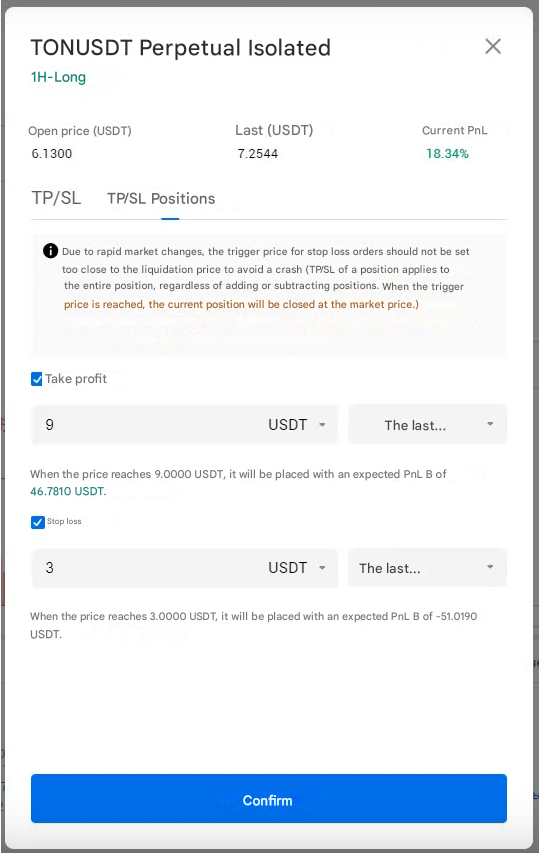This screenshot has width=539, height=853.
Task: Click the Stop loss label text
Action: [x=64, y=521]
